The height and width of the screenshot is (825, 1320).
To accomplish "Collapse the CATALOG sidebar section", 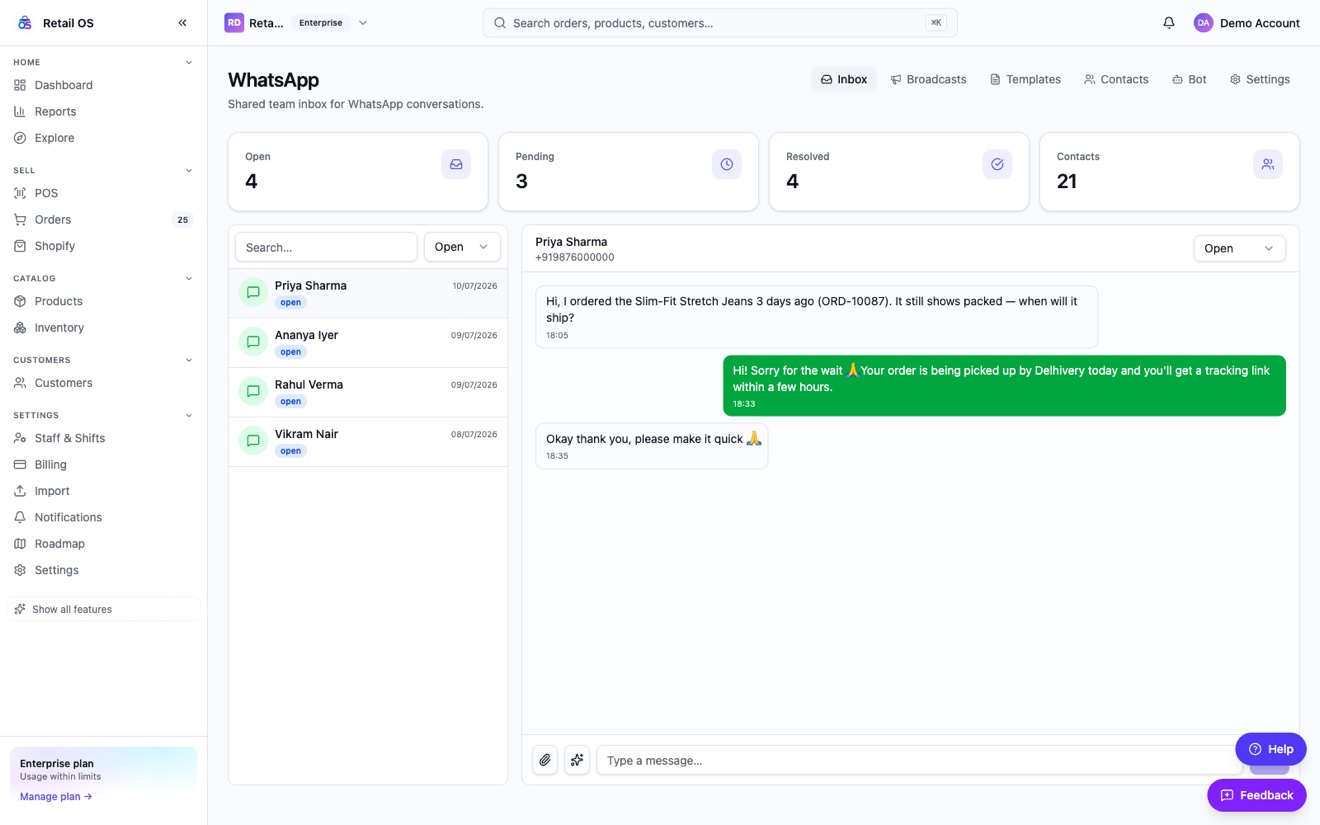I will [x=189, y=278].
